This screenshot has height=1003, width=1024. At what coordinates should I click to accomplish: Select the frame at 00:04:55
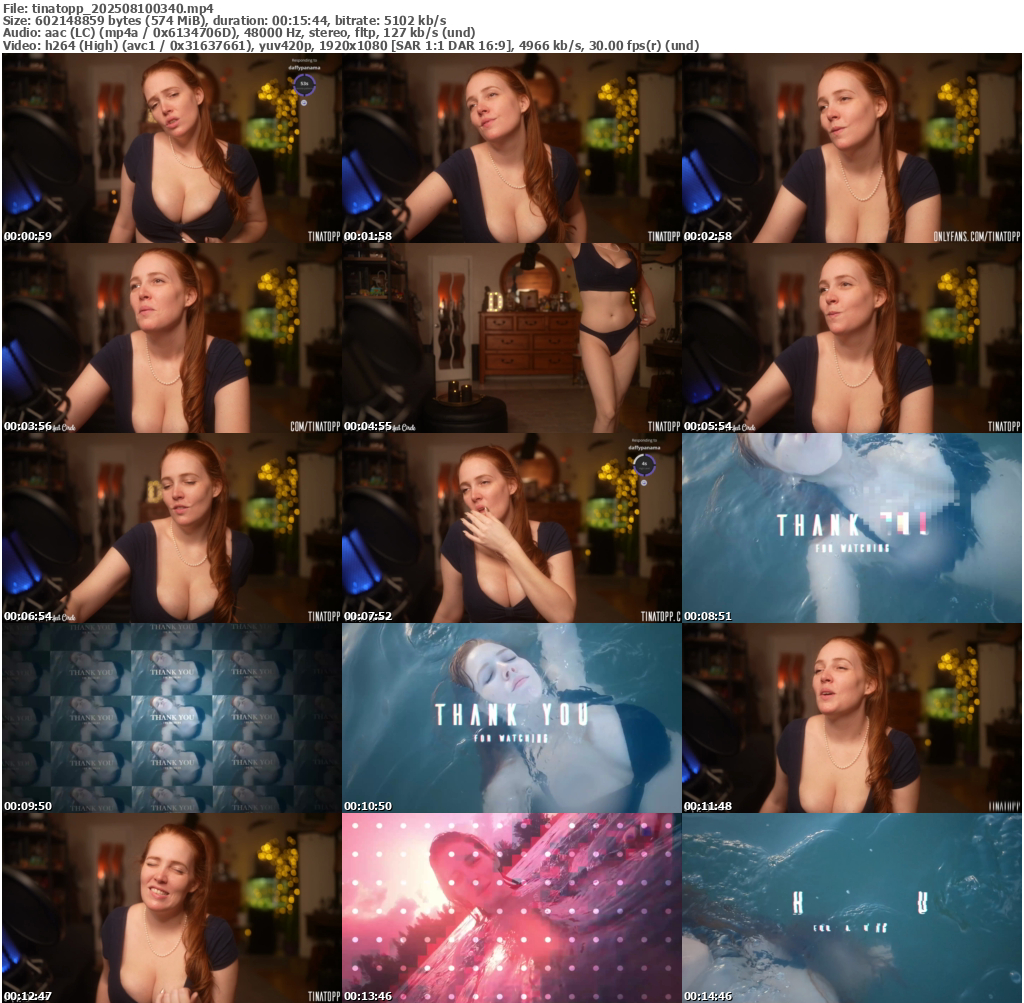(x=511, y=338)
